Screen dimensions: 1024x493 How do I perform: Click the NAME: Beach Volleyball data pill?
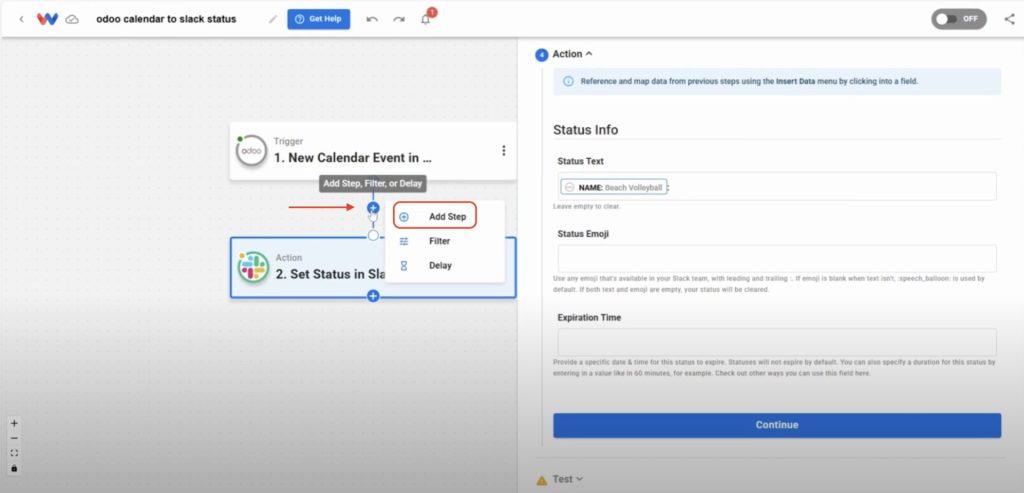click(x=614, y=187)
